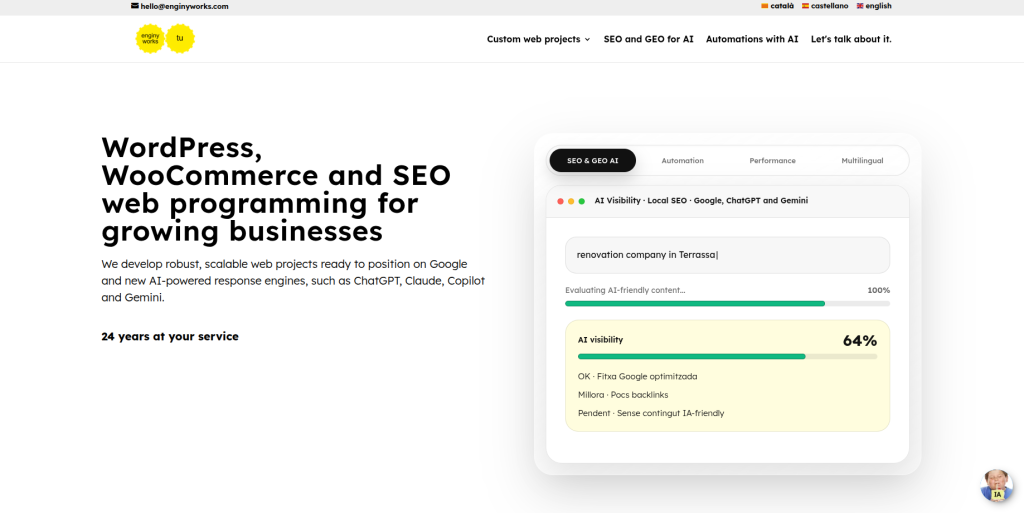Click the red dot in mock window

(560, 201)
